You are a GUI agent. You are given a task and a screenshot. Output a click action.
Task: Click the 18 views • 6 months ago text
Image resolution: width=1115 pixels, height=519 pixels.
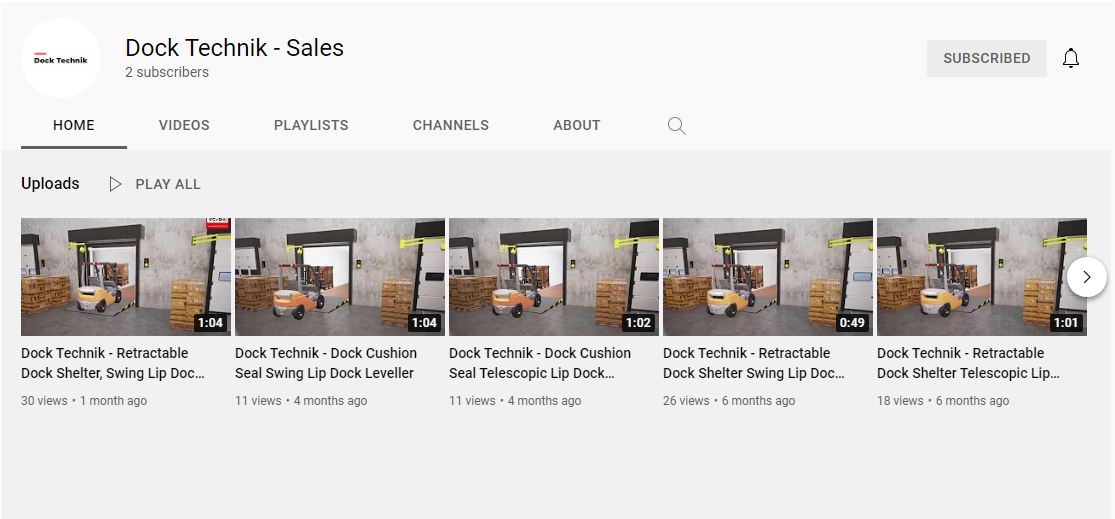(943, 401)
